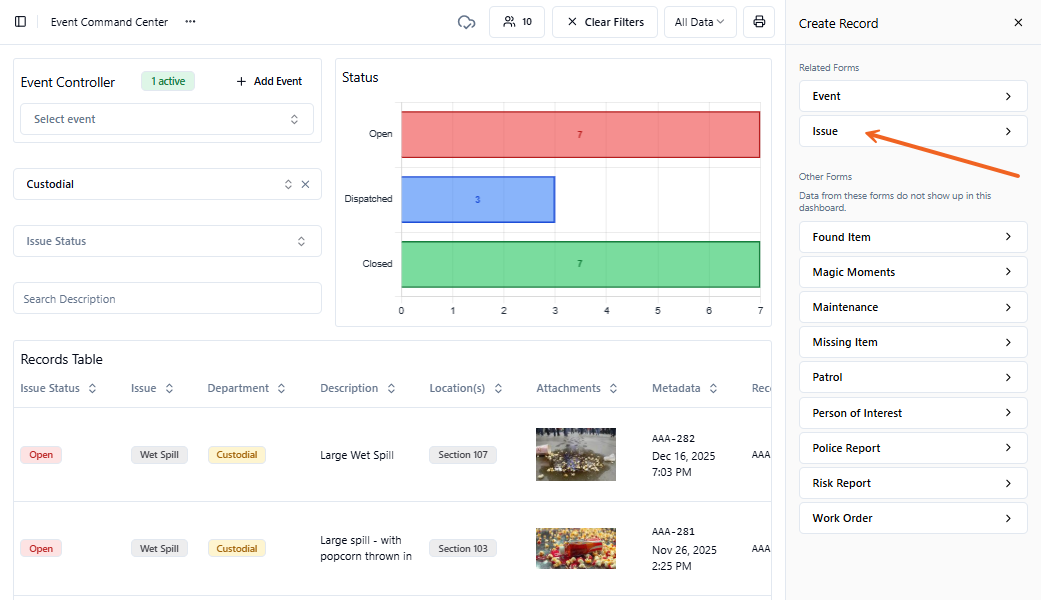Open the Section 107 wet spill thumbnail

(575, 455)
